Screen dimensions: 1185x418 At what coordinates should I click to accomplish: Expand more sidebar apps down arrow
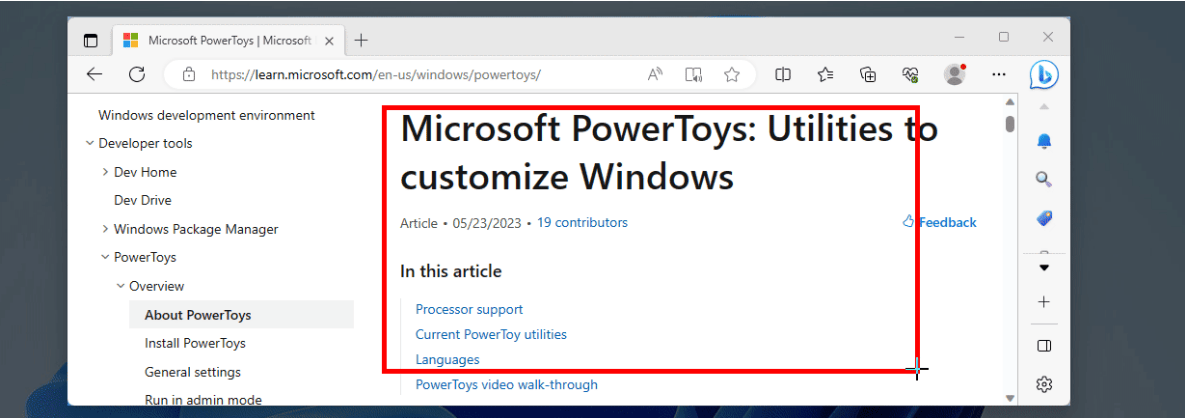1044,268
